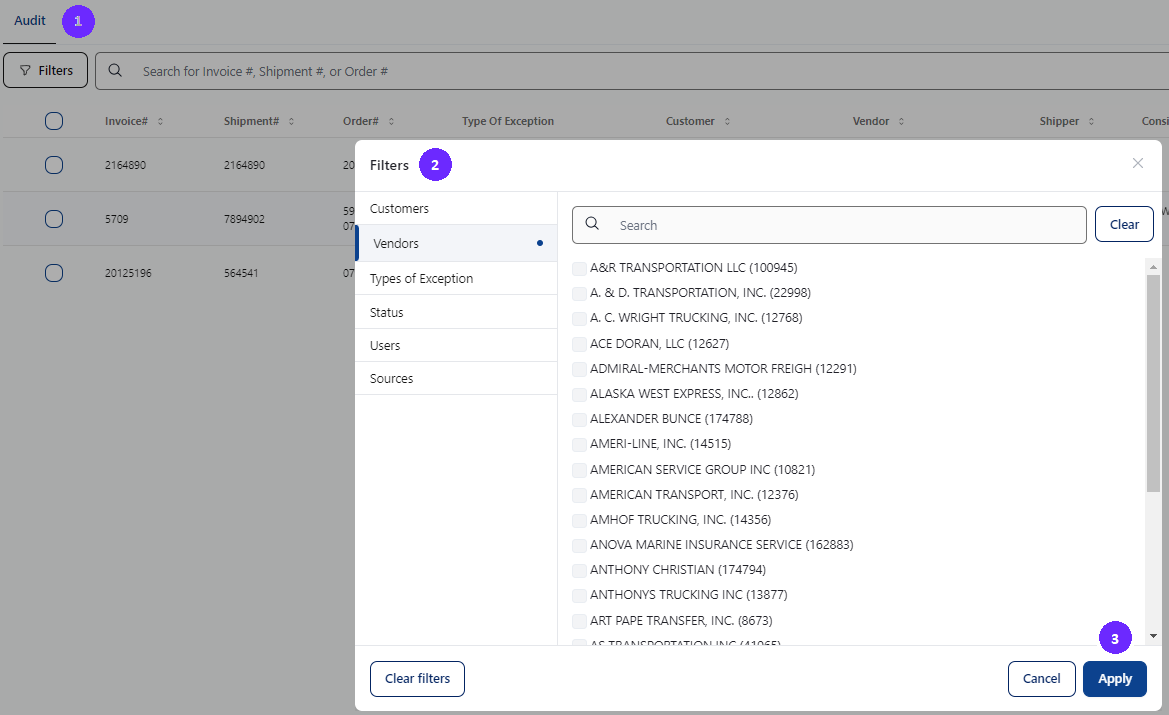Apply the selected vendor filters

(1114, 678)
